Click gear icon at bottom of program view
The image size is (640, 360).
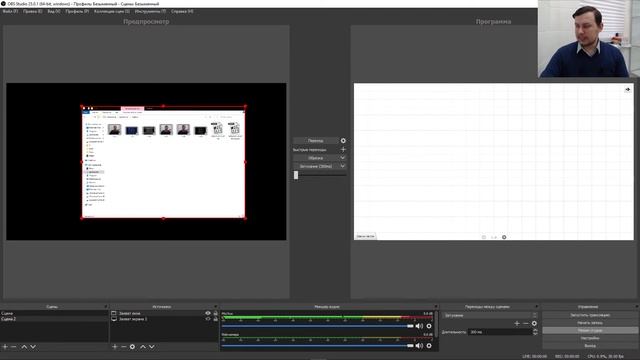tap(504, 237)
